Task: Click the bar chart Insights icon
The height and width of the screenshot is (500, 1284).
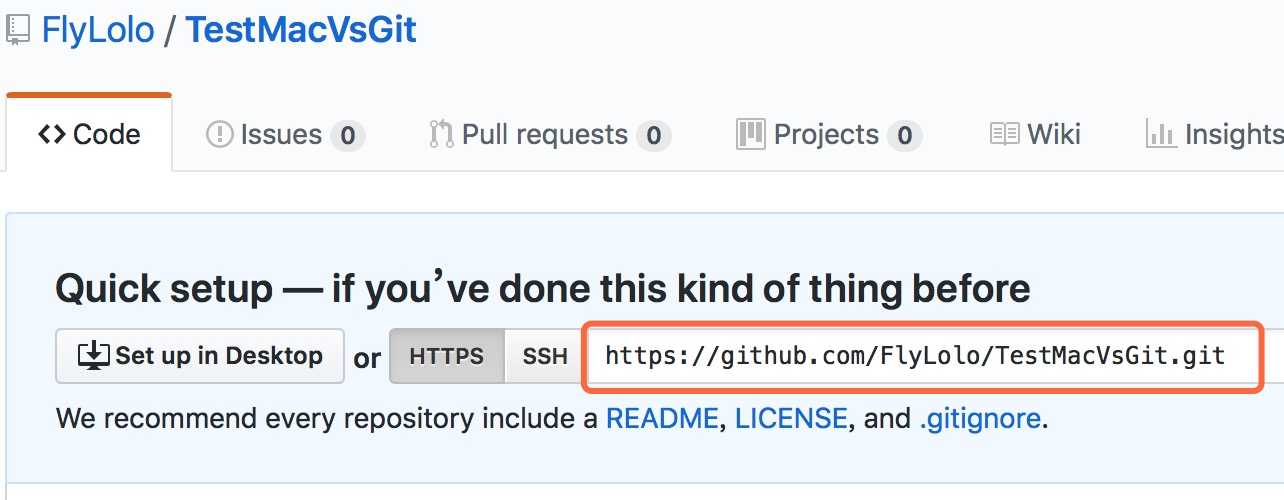Action: coord(1161,135)
